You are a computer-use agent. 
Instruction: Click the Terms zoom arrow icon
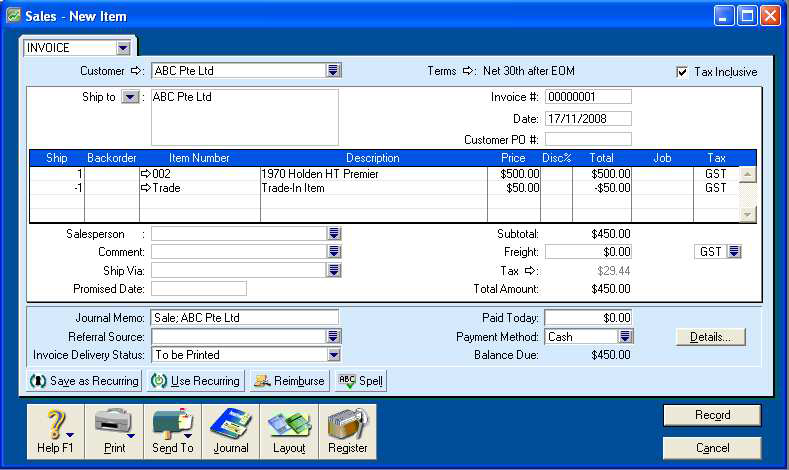[468, 71]
